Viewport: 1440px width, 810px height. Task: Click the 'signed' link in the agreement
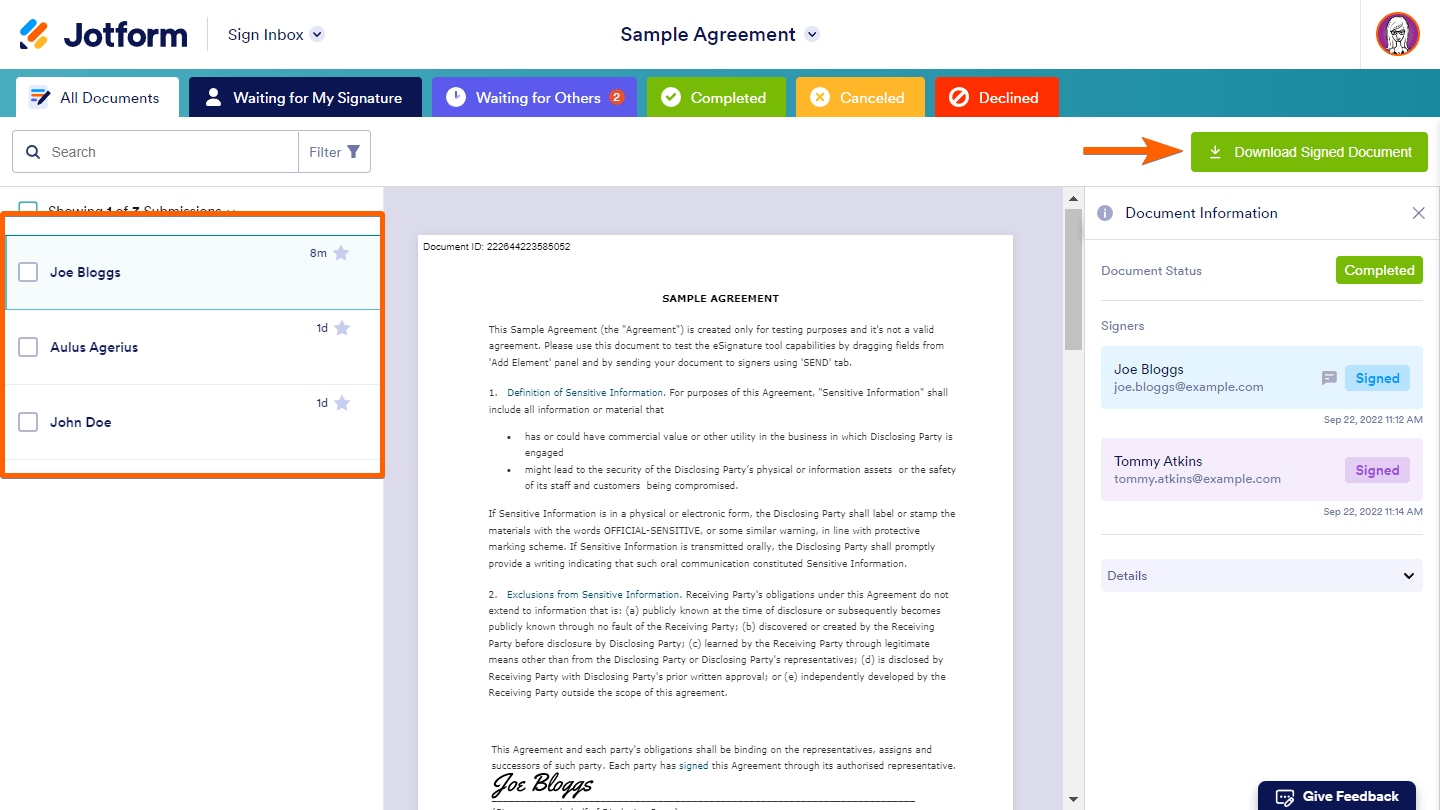point(693,766)
